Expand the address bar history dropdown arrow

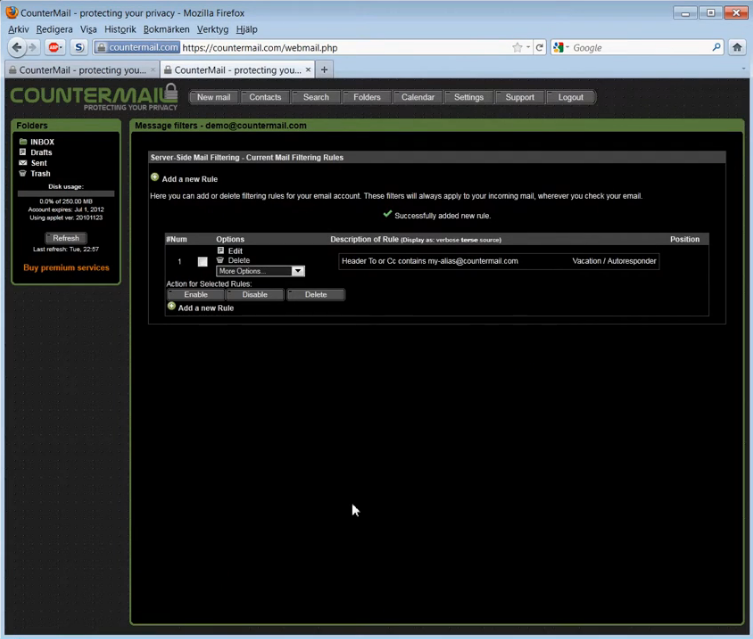[x=528, y=47]
